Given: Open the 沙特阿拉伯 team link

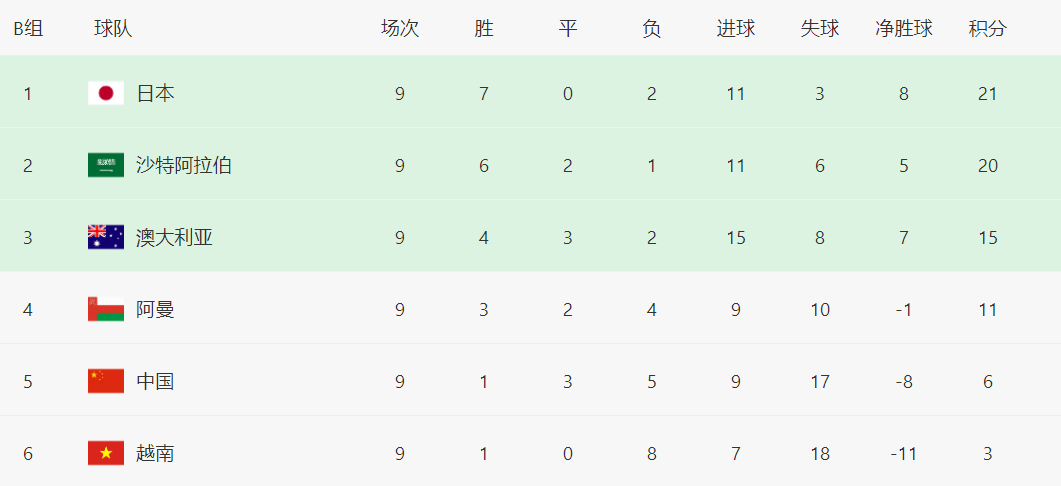Looking at the screenshot, I should 184,166.
